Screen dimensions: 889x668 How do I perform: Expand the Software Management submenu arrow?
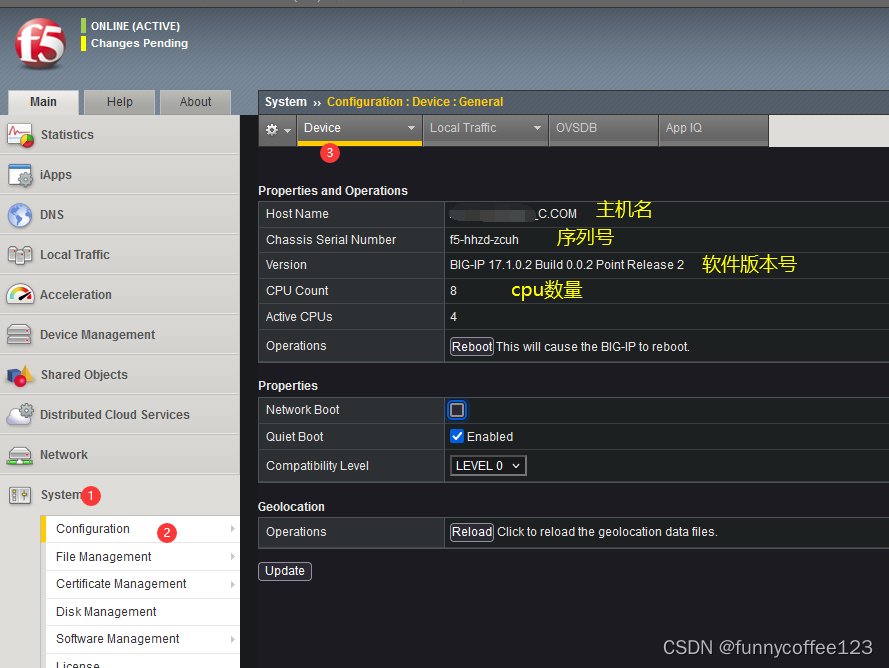click(x=232, y=639)
